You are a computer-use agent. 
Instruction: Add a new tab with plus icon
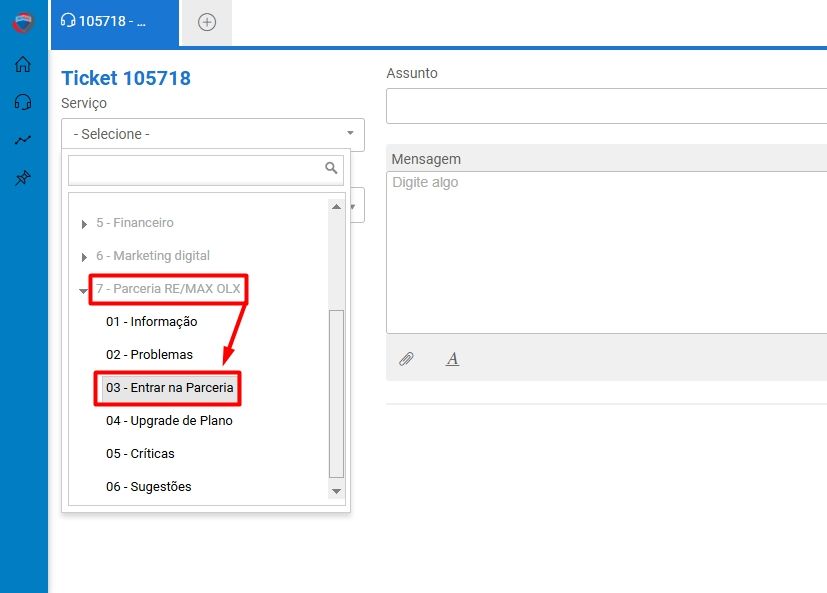(207, 22)
